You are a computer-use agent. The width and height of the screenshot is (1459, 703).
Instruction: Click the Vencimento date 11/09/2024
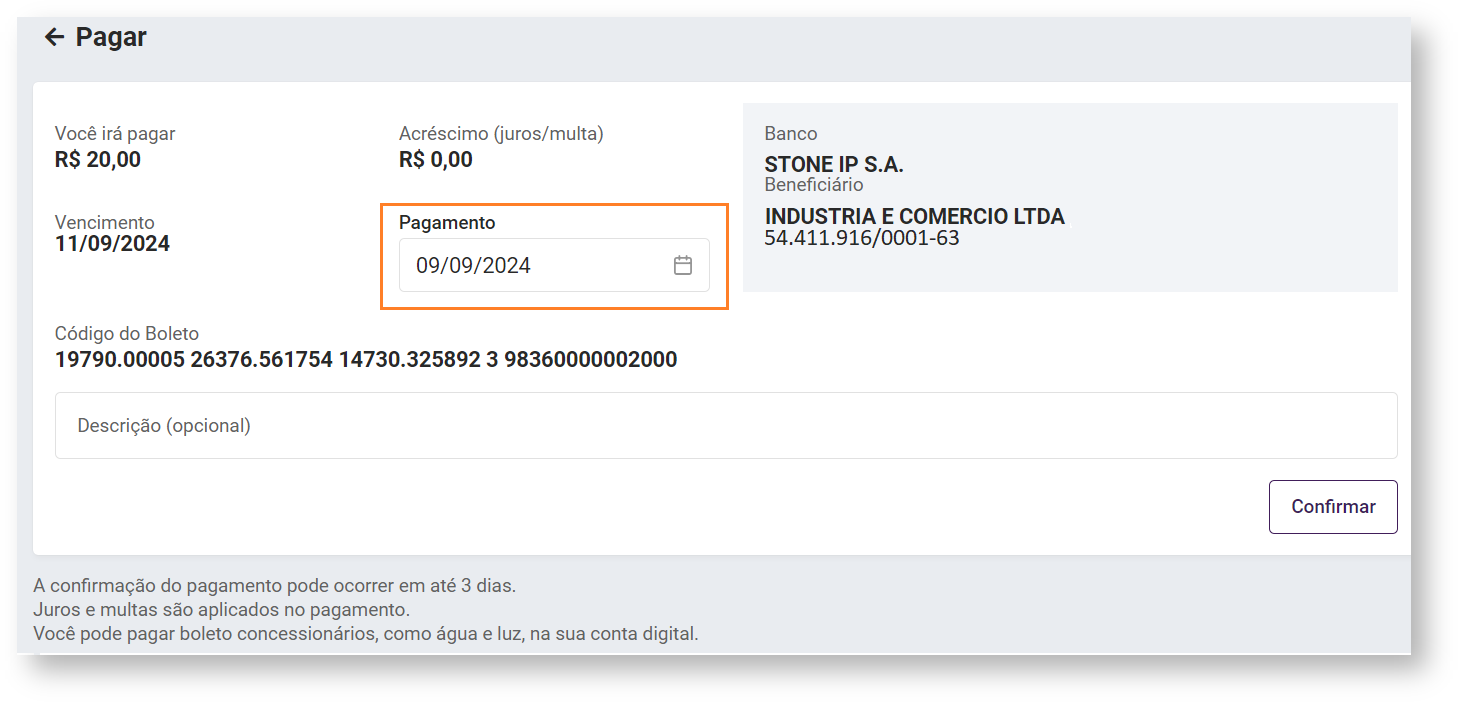click(x=112, y=244)
